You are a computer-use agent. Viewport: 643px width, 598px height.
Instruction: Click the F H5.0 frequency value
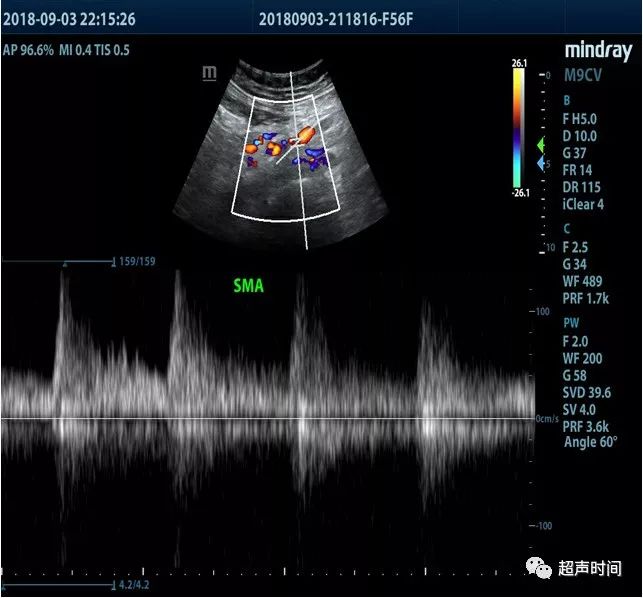point(580,119)
